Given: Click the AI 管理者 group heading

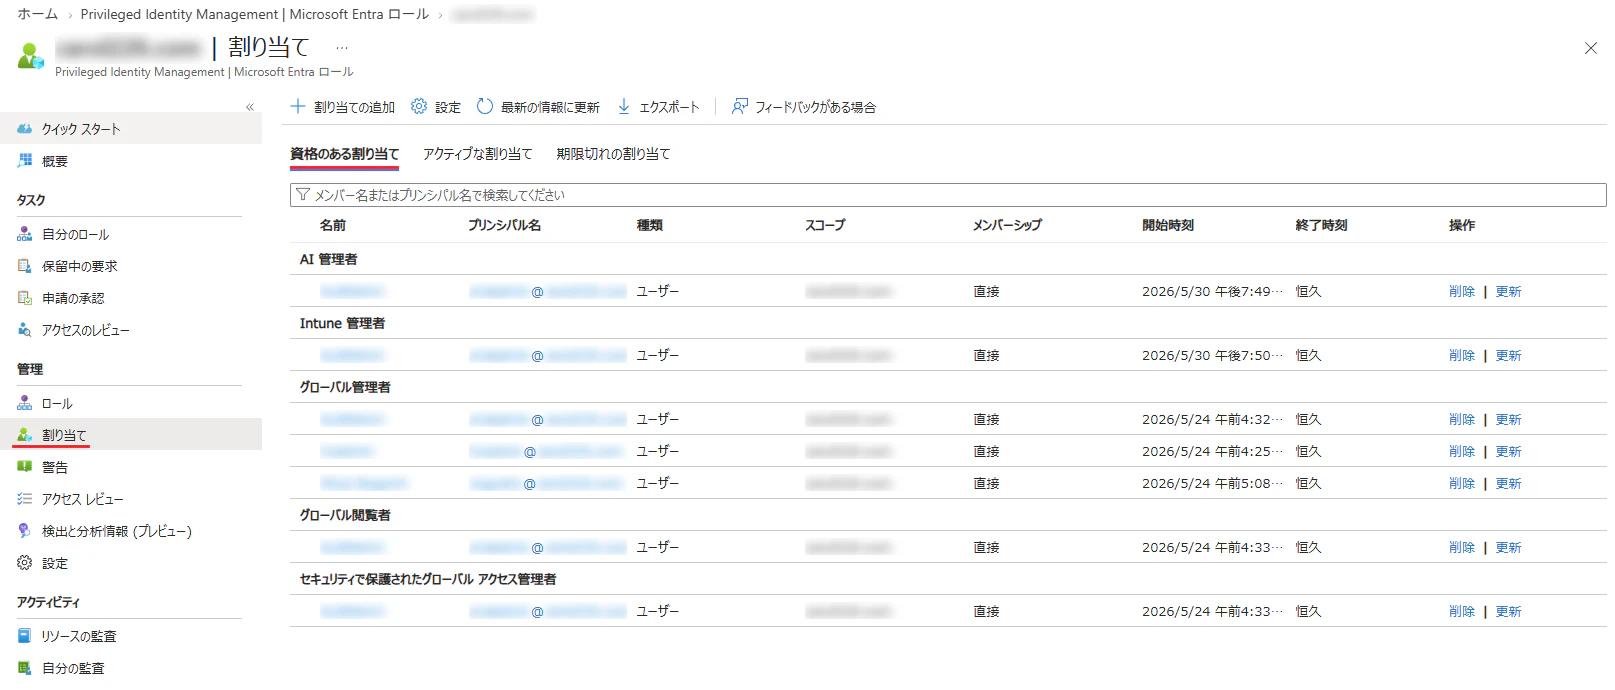Looking at the screenshot, I should pos(328,259).
